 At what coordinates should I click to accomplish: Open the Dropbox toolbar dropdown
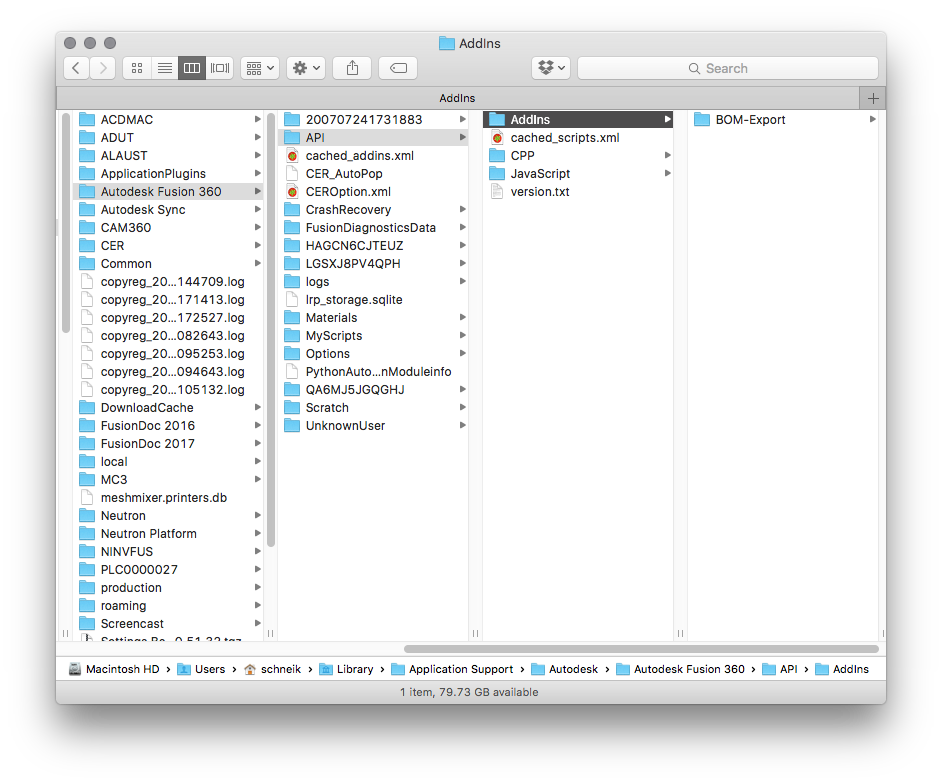point(551,68)
